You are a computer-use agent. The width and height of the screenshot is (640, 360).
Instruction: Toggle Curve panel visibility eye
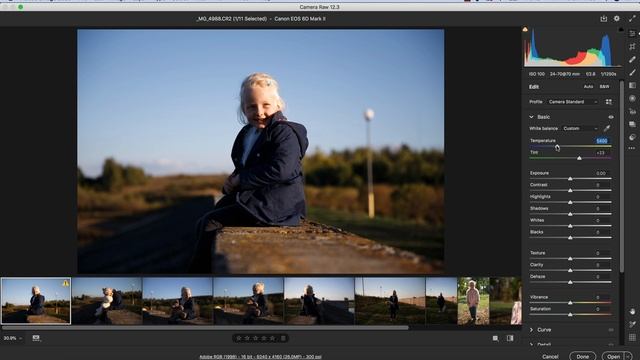[x=611, y=330]
